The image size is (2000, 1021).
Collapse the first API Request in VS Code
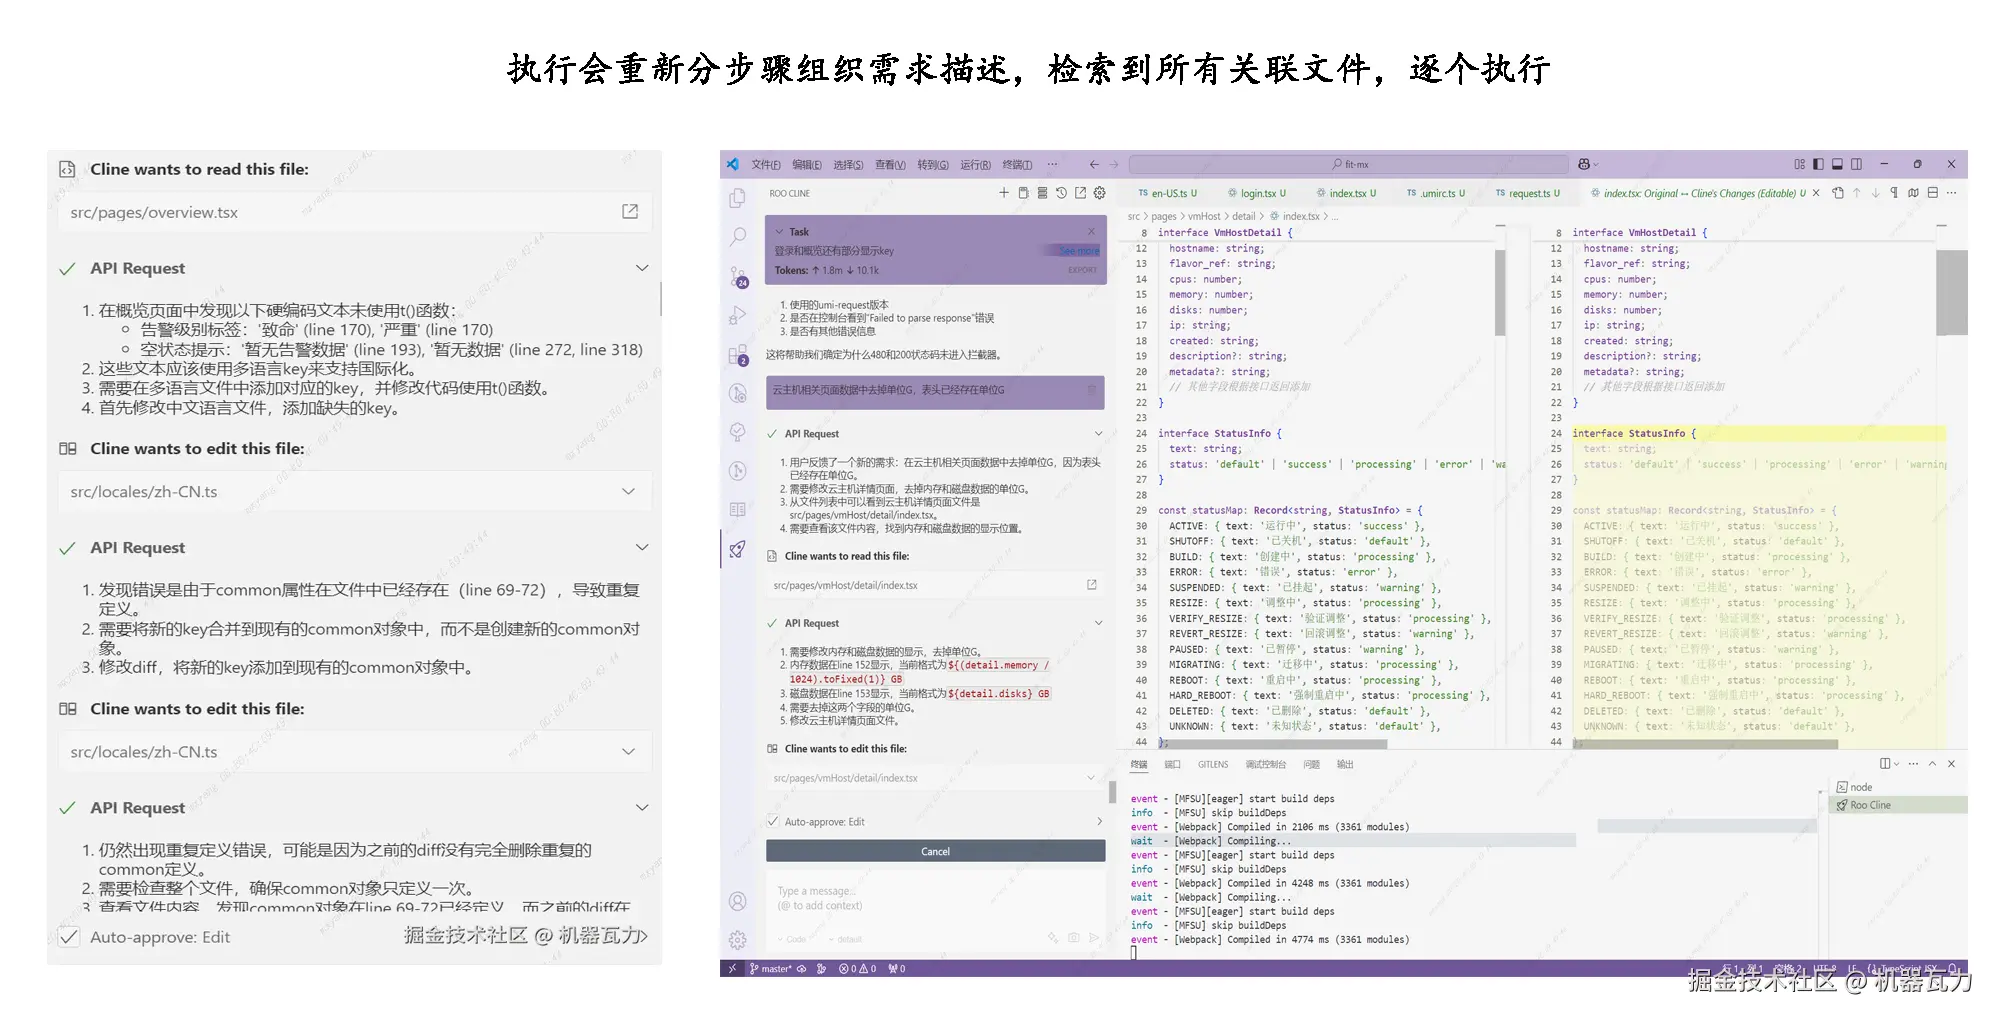[x=1098, y=434]
